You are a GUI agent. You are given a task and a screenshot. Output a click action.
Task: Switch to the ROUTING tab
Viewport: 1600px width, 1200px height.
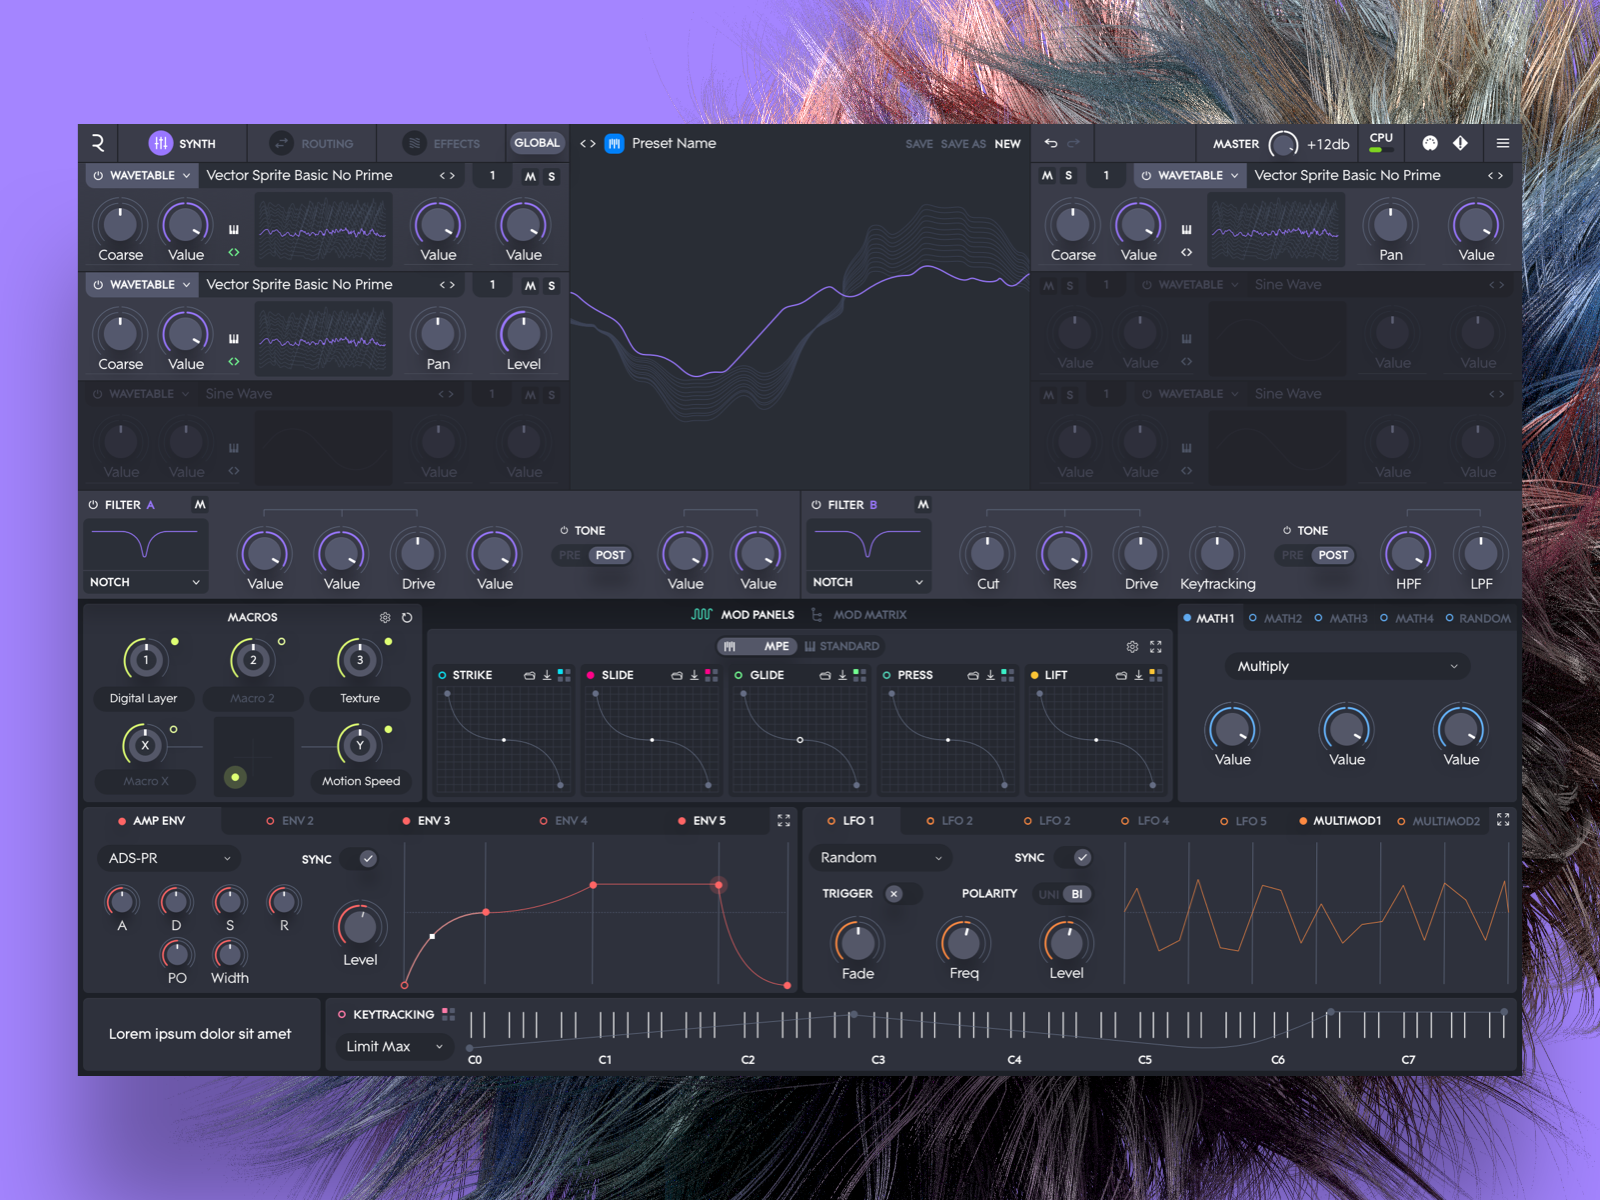coord(313,143)
